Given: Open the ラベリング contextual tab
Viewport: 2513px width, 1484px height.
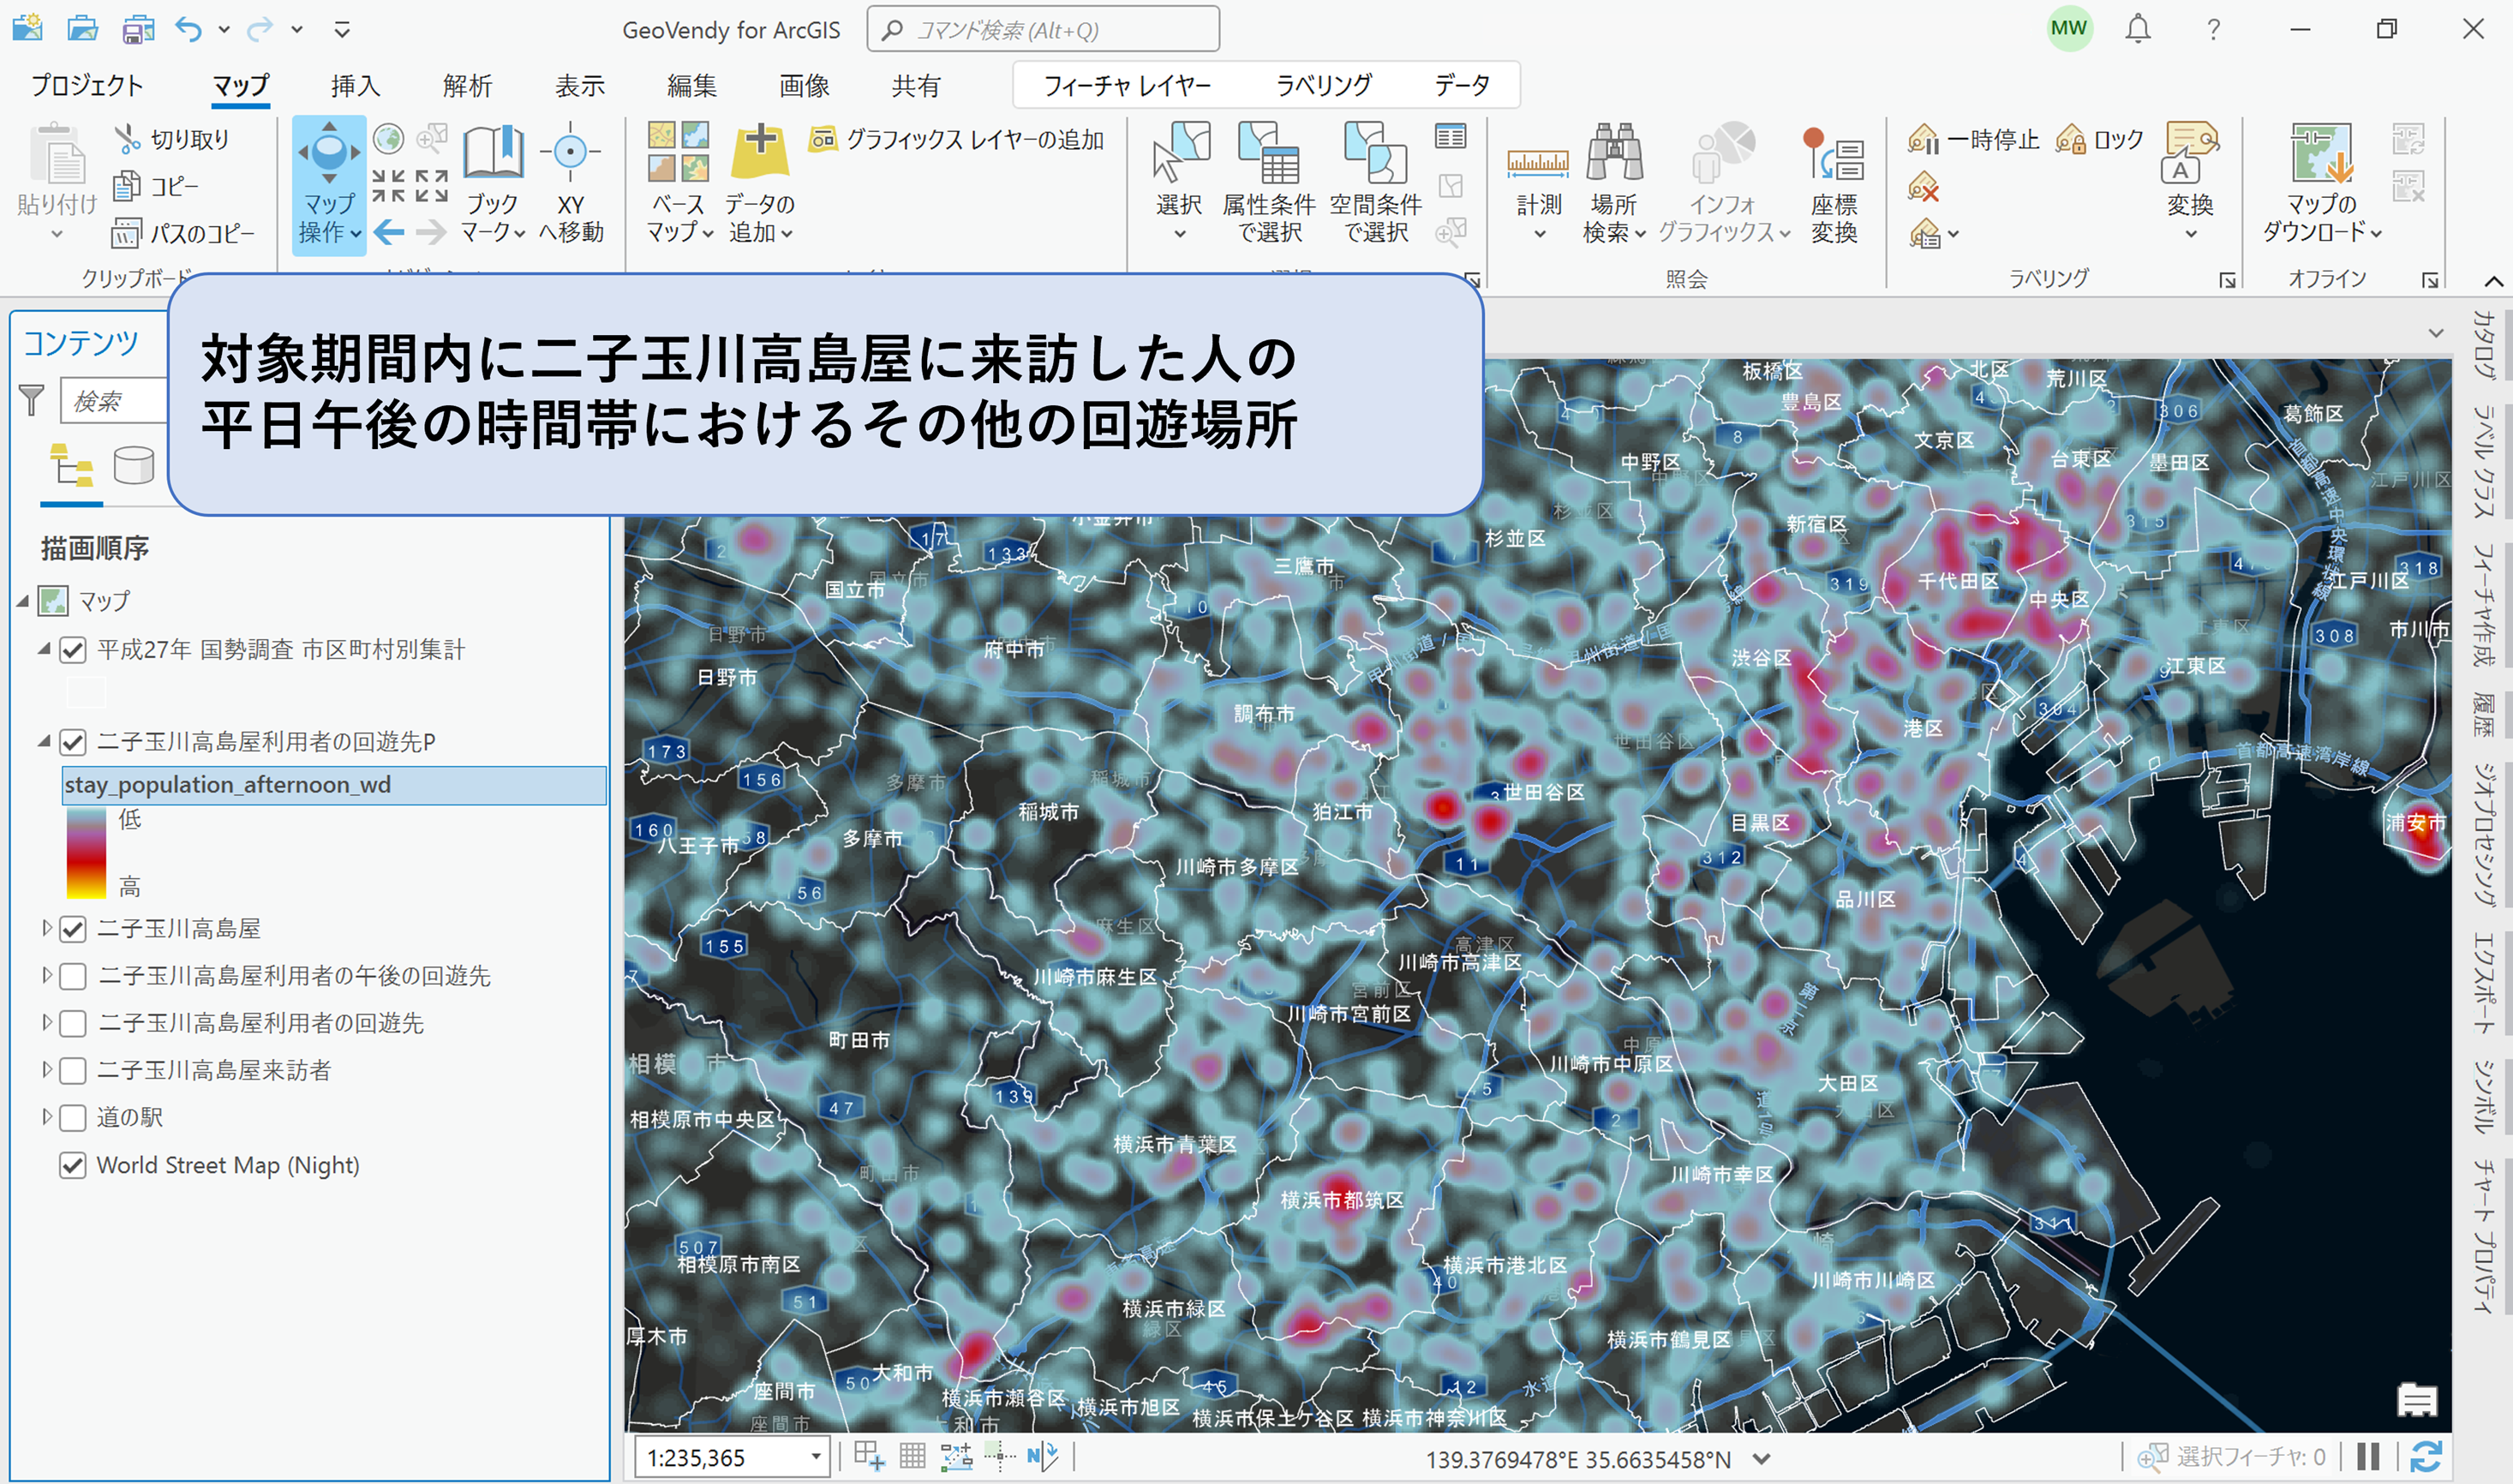Looking at the screenshot, I should click(1324, 86).
